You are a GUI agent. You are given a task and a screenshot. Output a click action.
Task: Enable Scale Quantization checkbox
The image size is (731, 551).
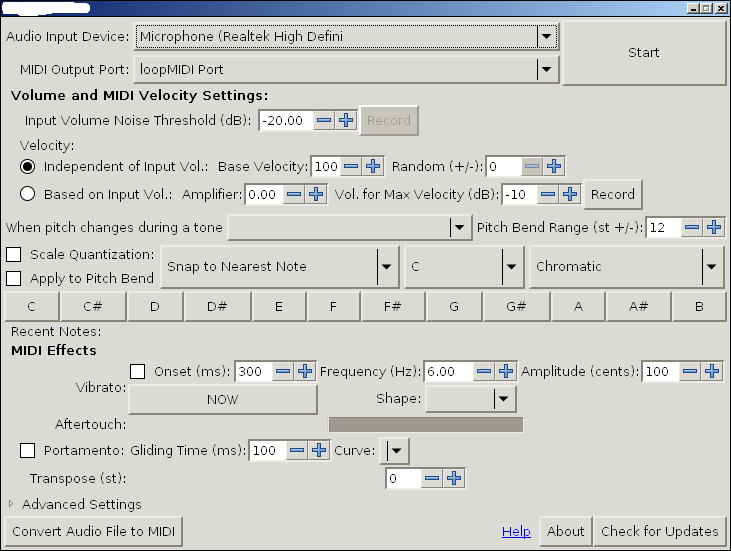tap(14, 255)
